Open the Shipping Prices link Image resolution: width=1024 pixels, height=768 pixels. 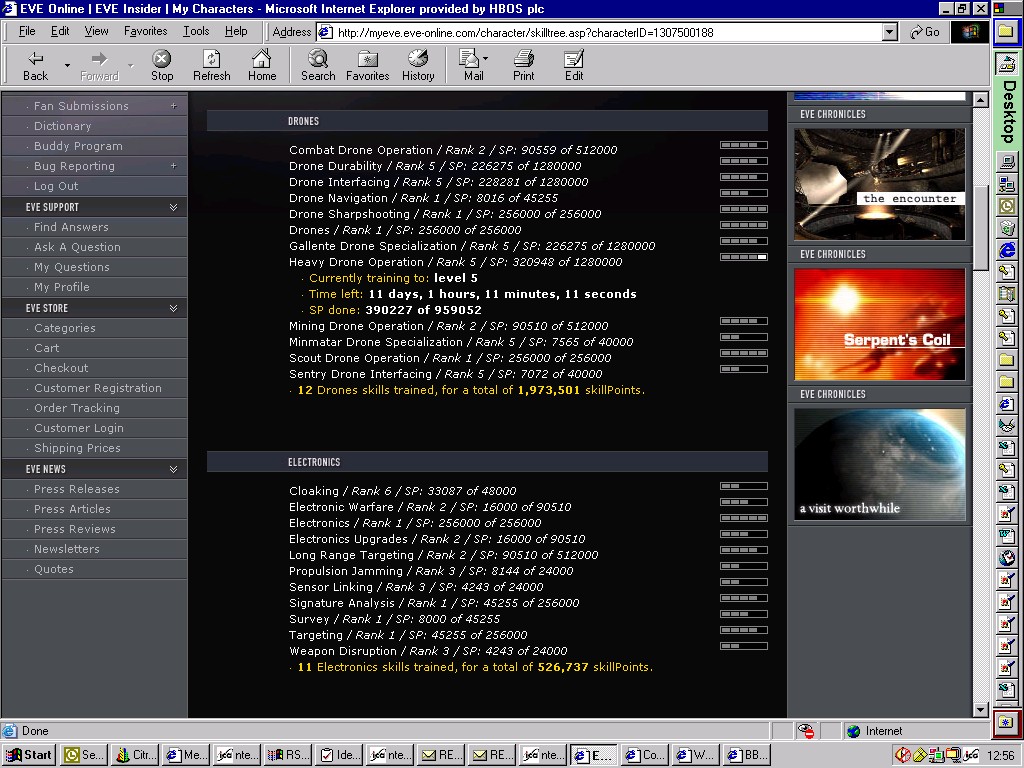point(77,448)
